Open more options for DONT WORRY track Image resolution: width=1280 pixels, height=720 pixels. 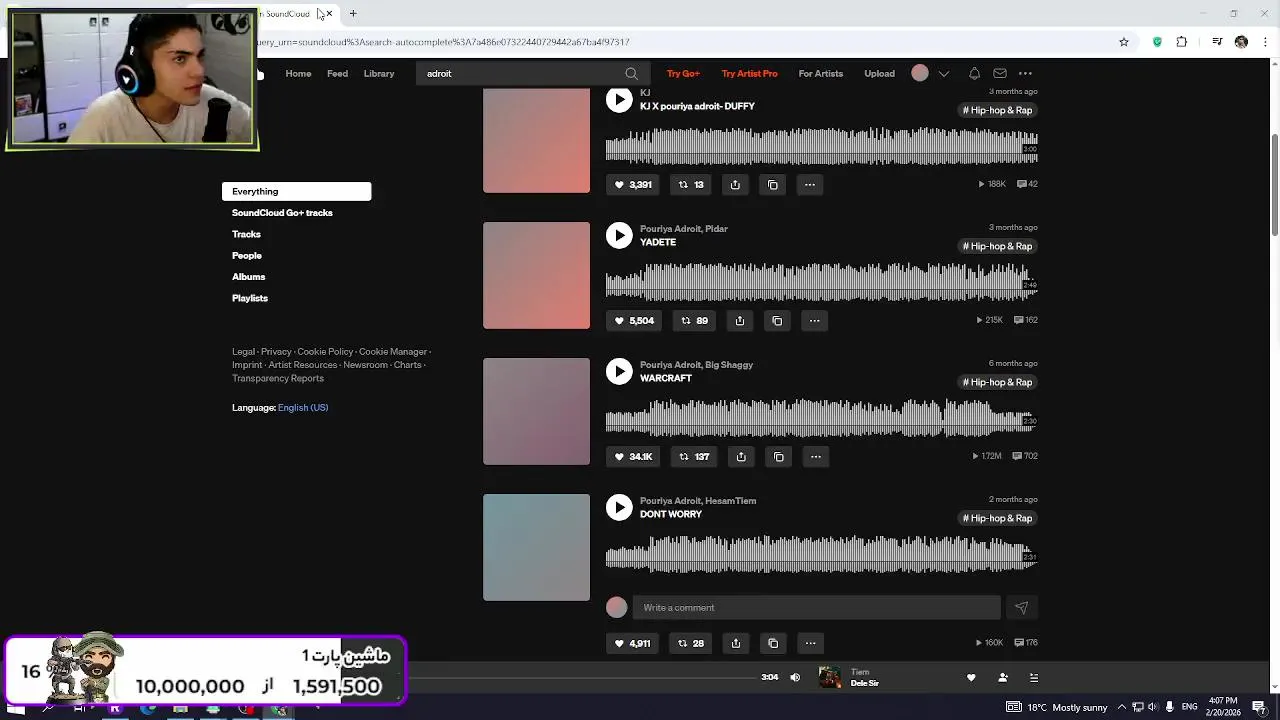tap(810, 643)
